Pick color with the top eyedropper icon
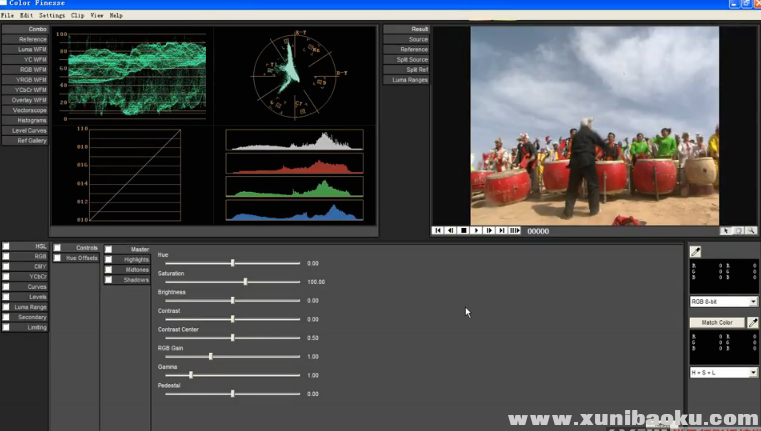This screenshot has width=761, height=431. pos(696,252)
